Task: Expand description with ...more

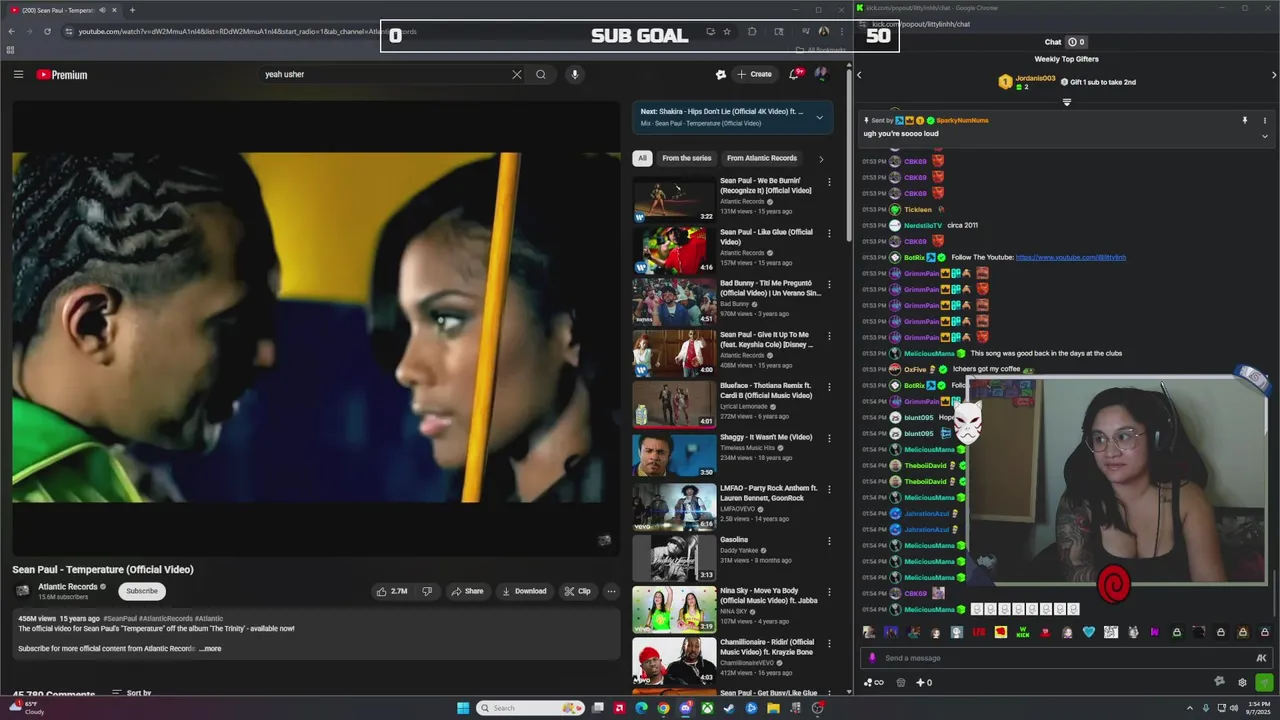Action: (x=210, y=649)
